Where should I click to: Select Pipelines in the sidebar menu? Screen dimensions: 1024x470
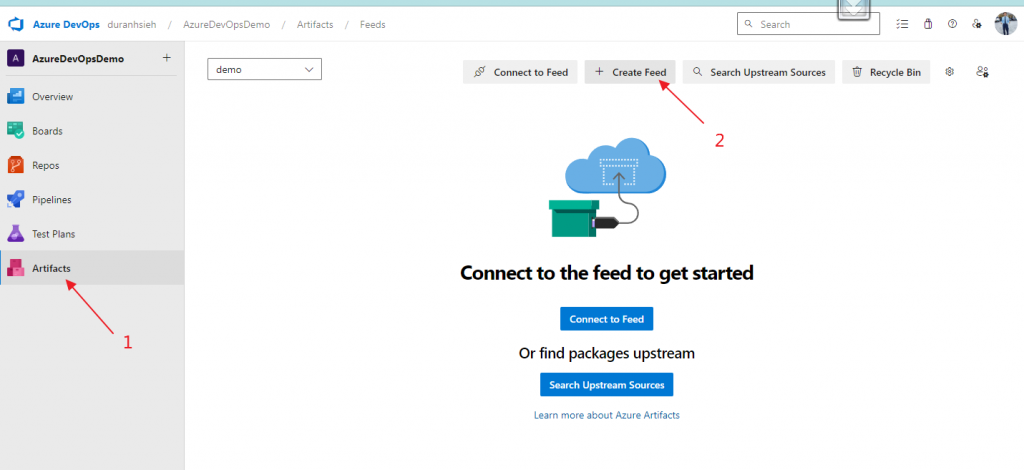(52, 200)
